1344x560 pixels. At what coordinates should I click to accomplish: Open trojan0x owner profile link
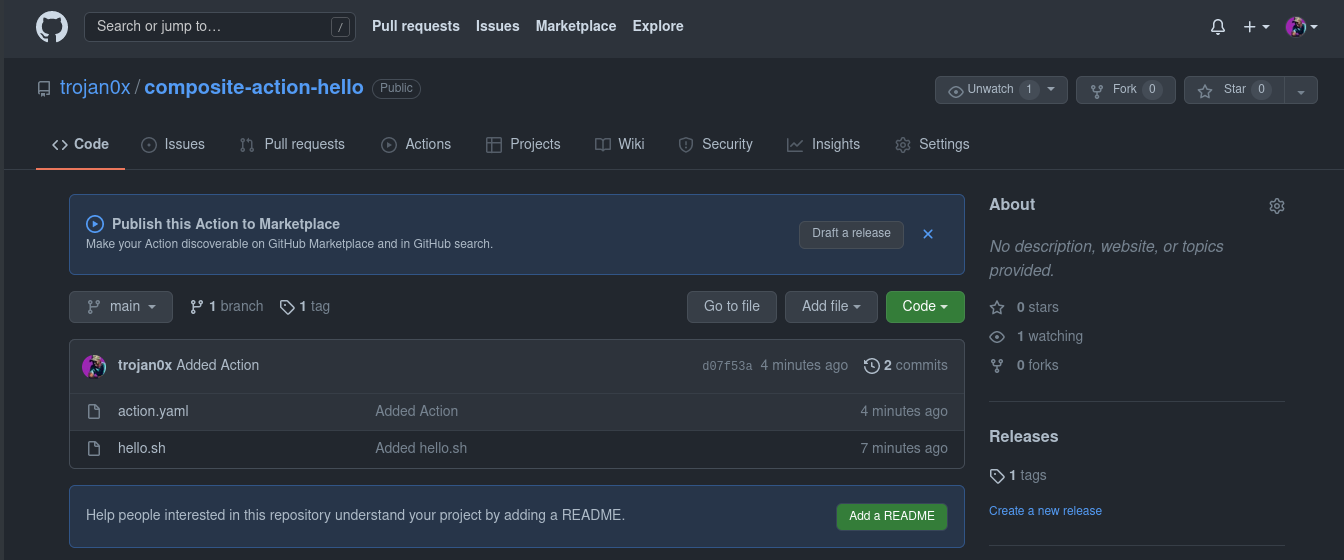(95, 87)
